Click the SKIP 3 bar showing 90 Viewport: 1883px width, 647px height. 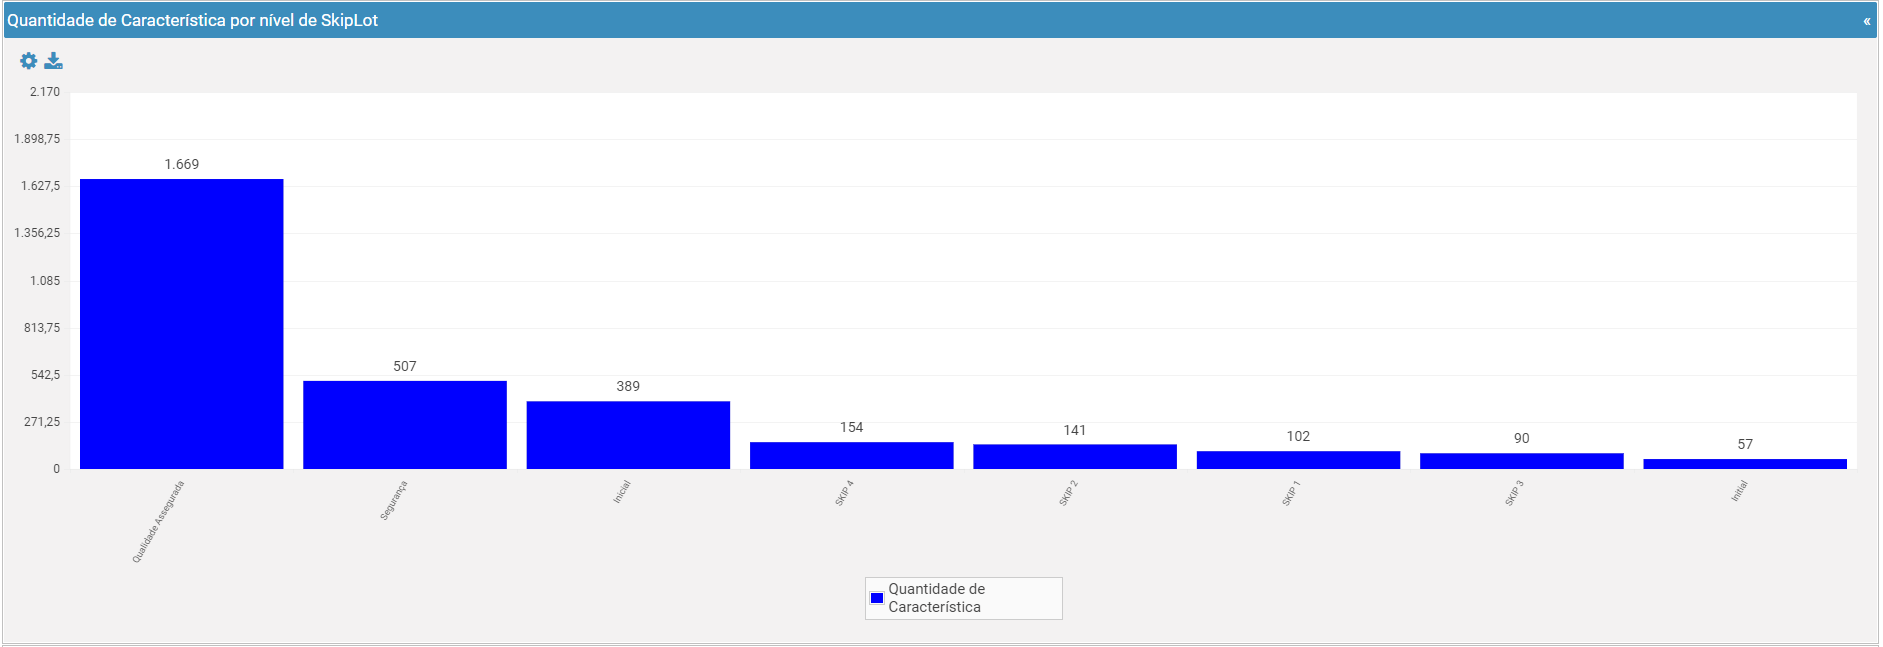pyautogui.click(x=1522, y=461)
